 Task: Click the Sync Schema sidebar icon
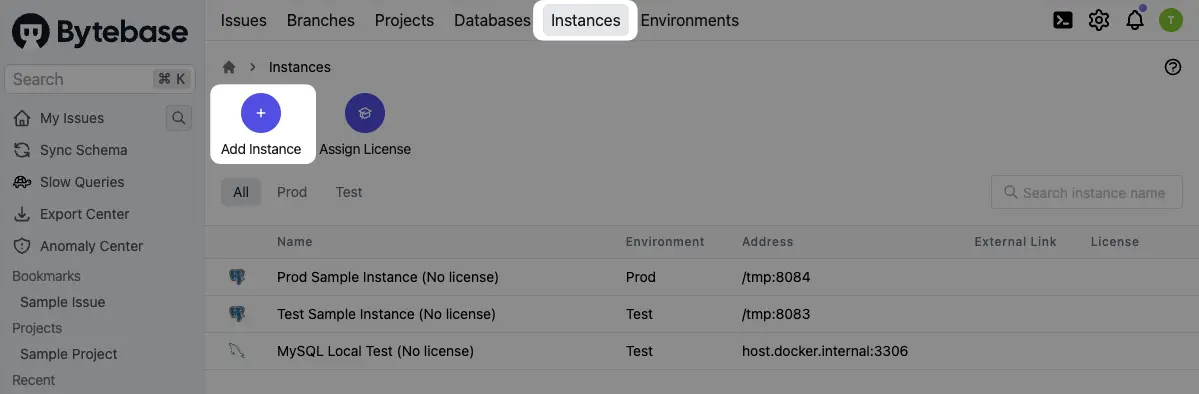(x=22, y=150)
